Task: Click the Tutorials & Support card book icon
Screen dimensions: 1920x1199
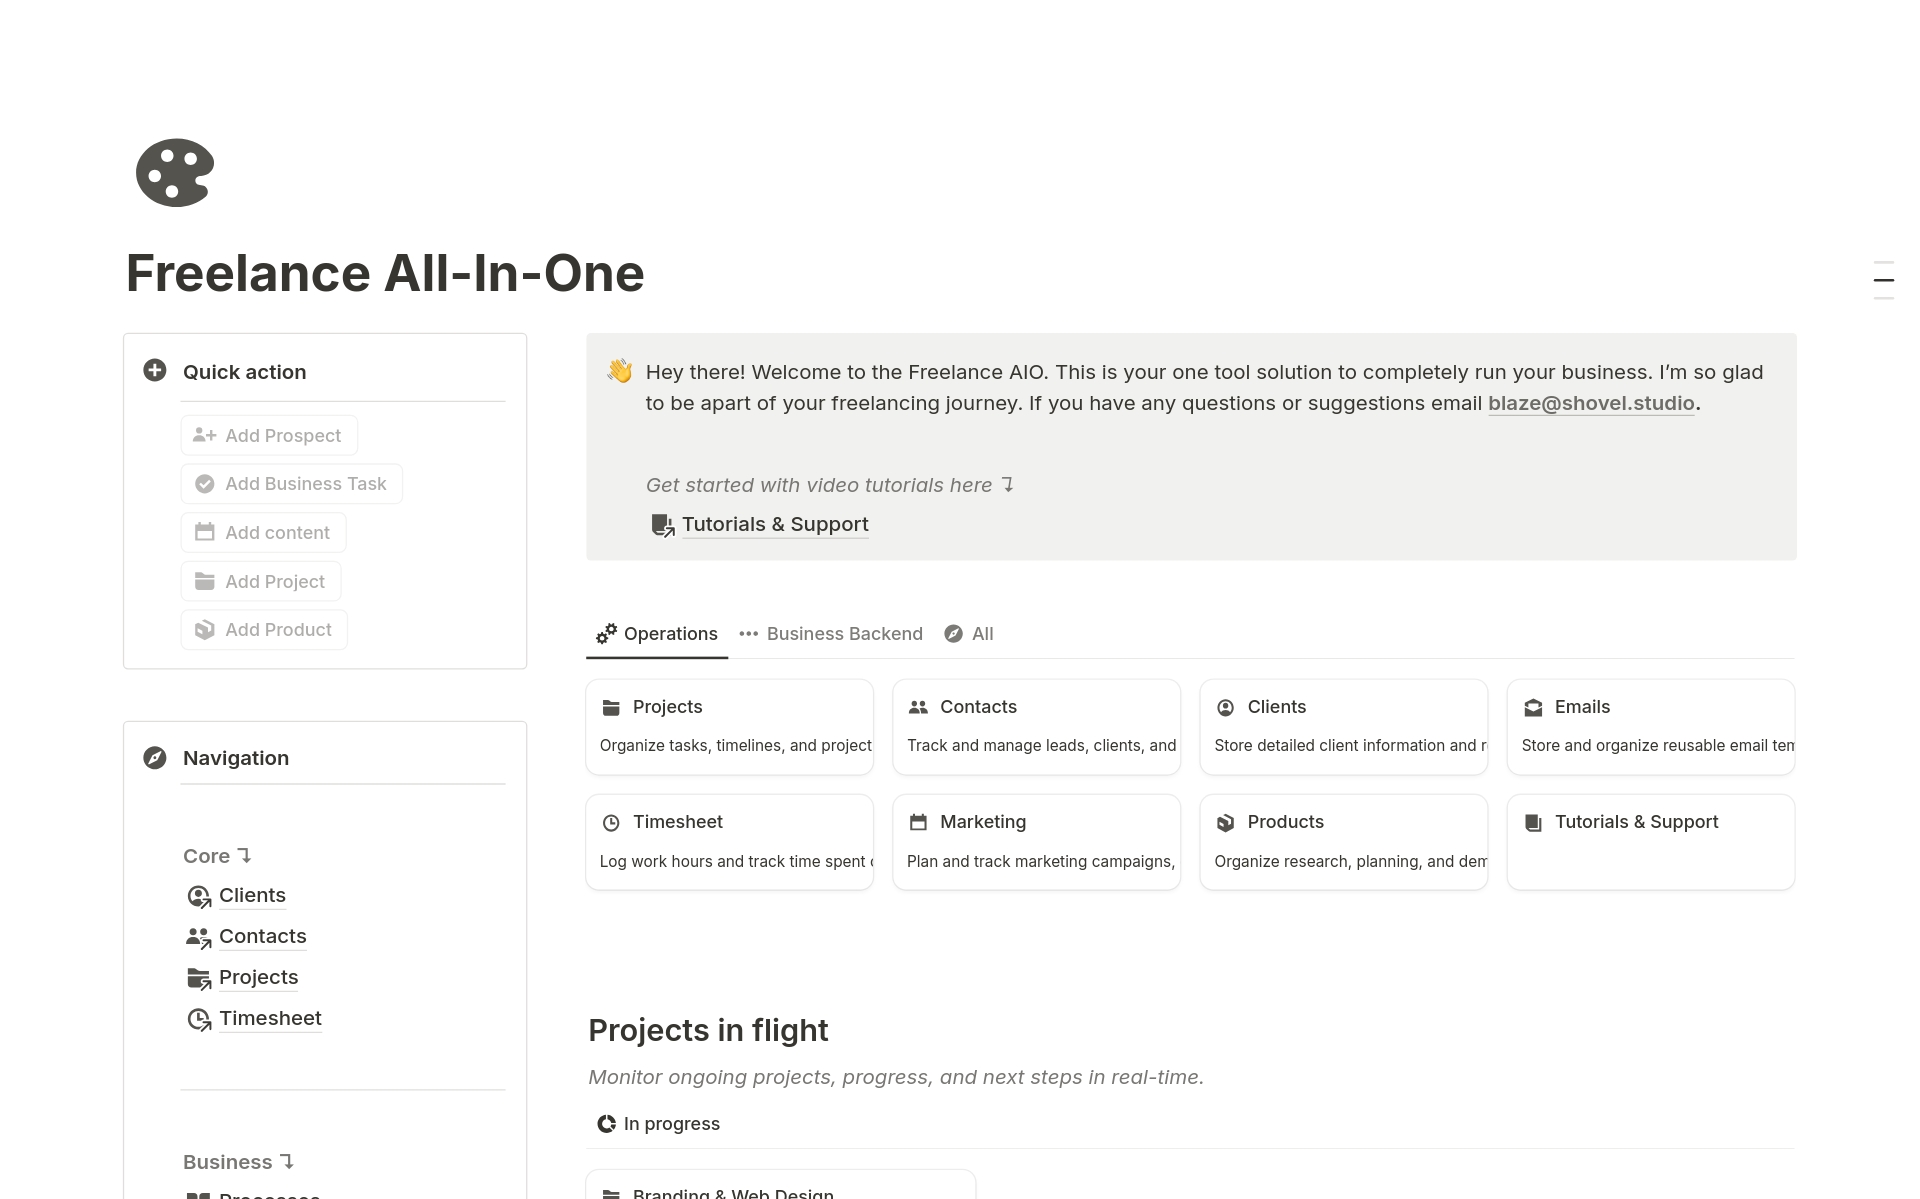Action: tap(1533, 823)
